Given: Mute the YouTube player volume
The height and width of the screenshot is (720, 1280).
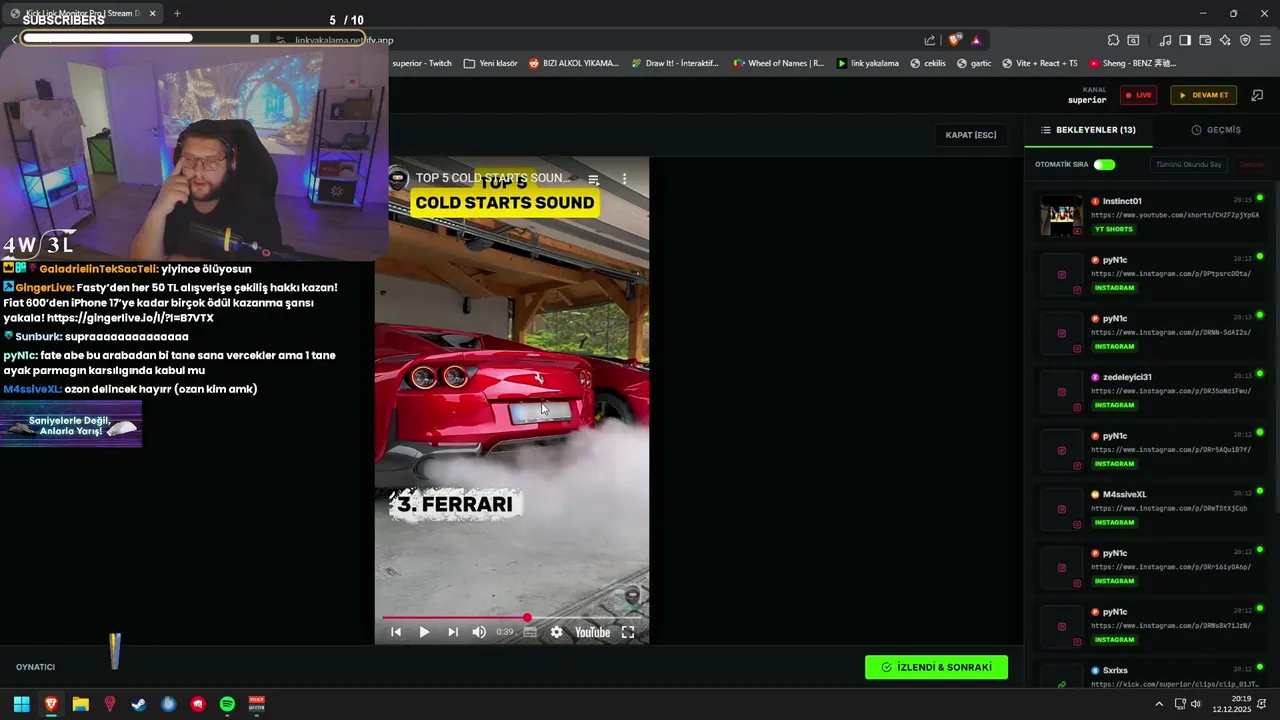Looking at the screenshot, I should tap(479, 632).
